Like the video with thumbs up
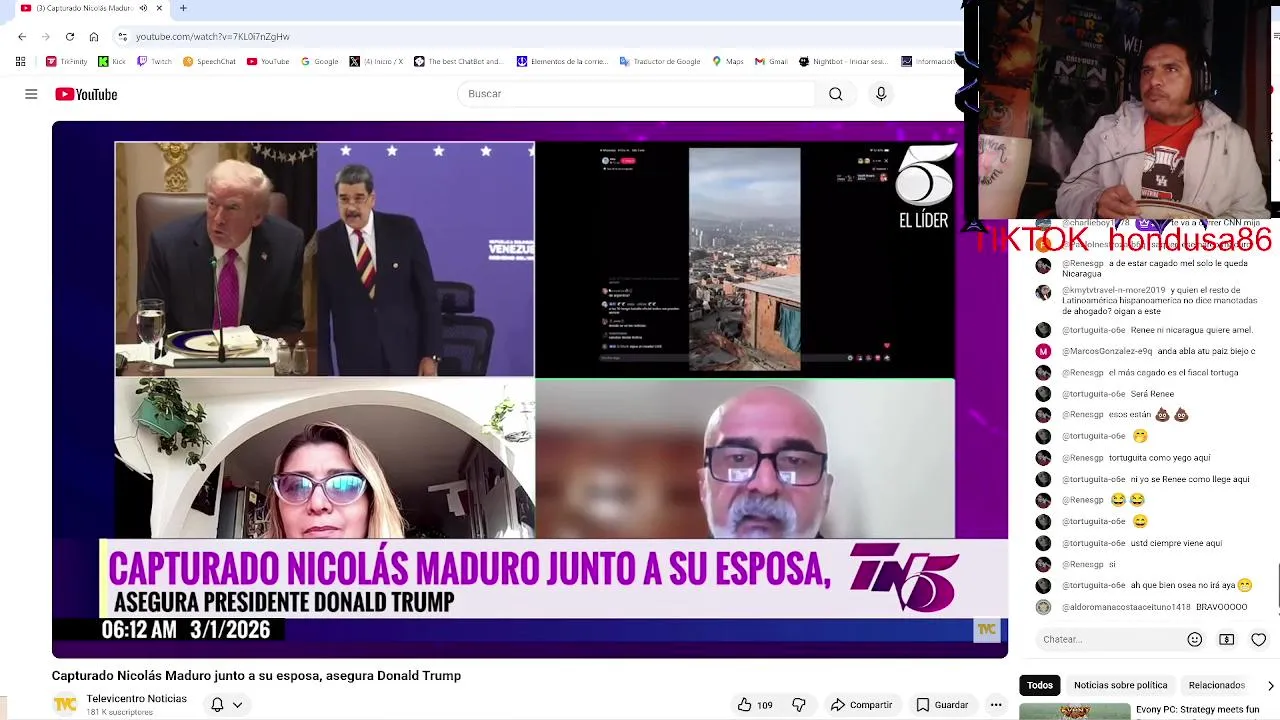1280x720 pixels. point(755,705)
